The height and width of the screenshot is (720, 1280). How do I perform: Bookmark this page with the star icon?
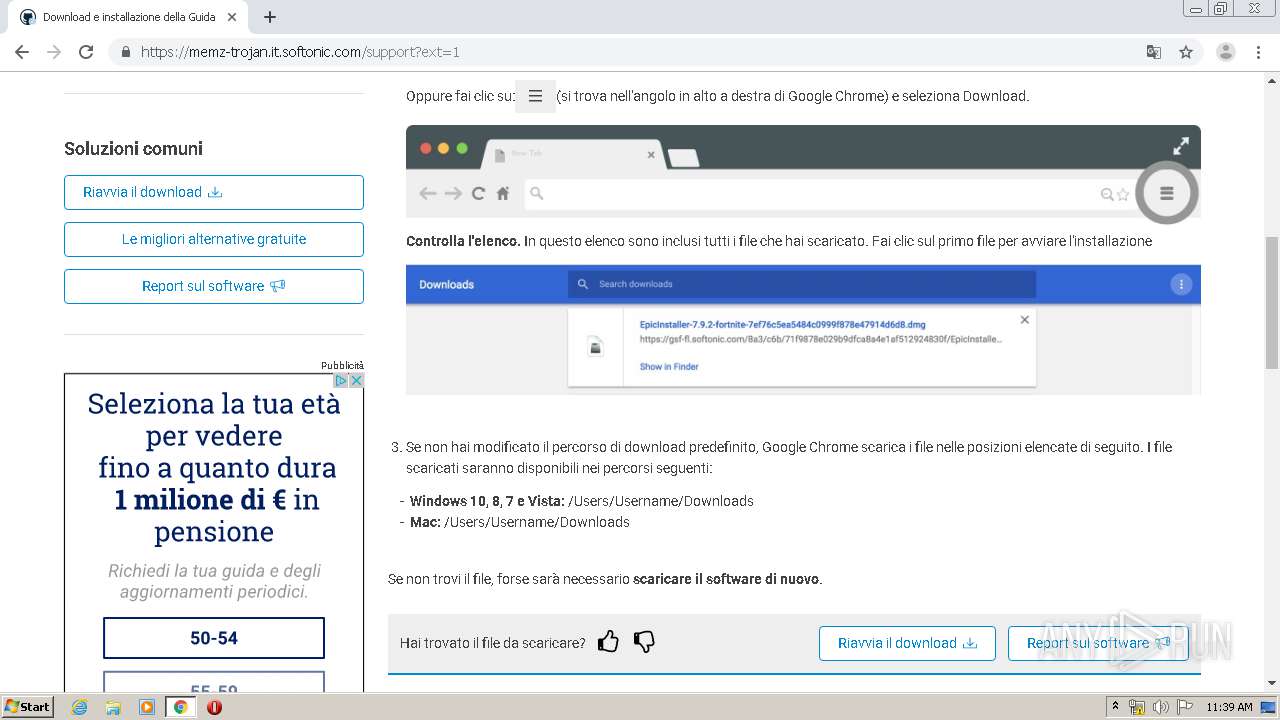tap(1186, 52)
